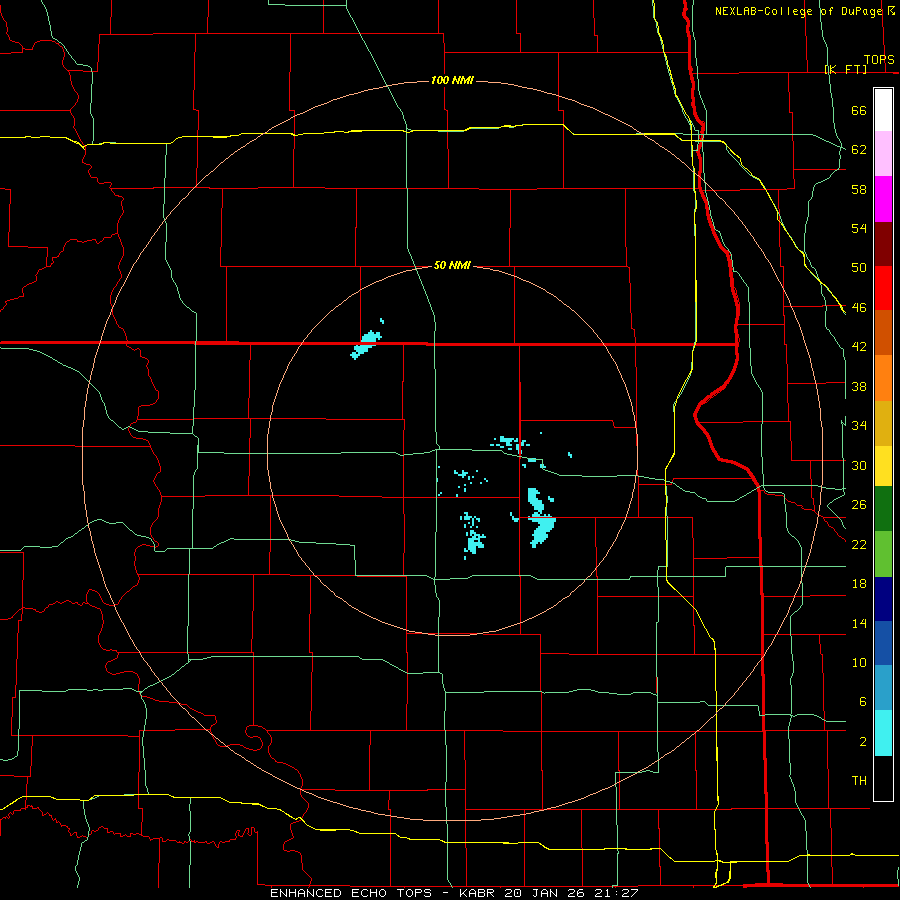This screenshot has width=900, height=900.
Task: Click the black TH threshold swatch
Action: point(883,778)
